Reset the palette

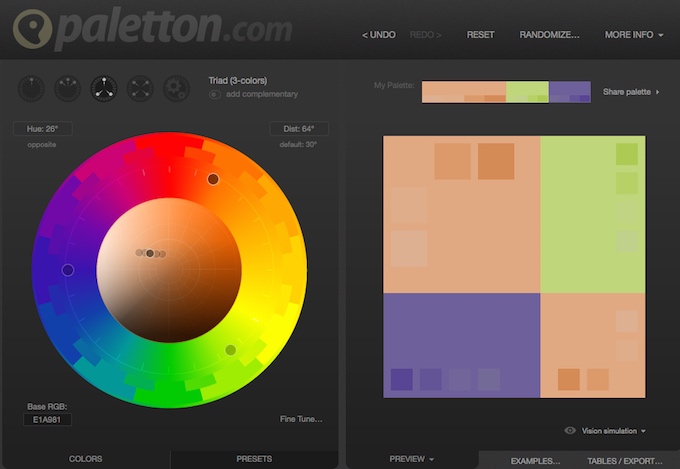(x=481, y=35)
